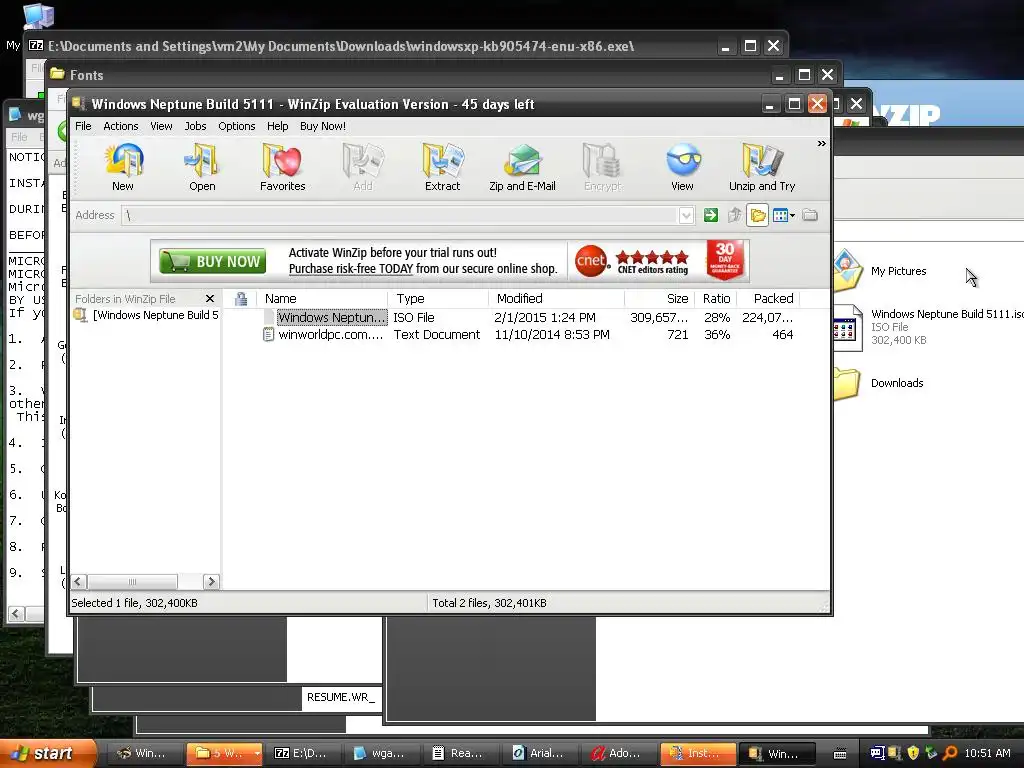Open the Actions menu
Image resolution: width=1024 pixels, height=768 pixels.
121,126
